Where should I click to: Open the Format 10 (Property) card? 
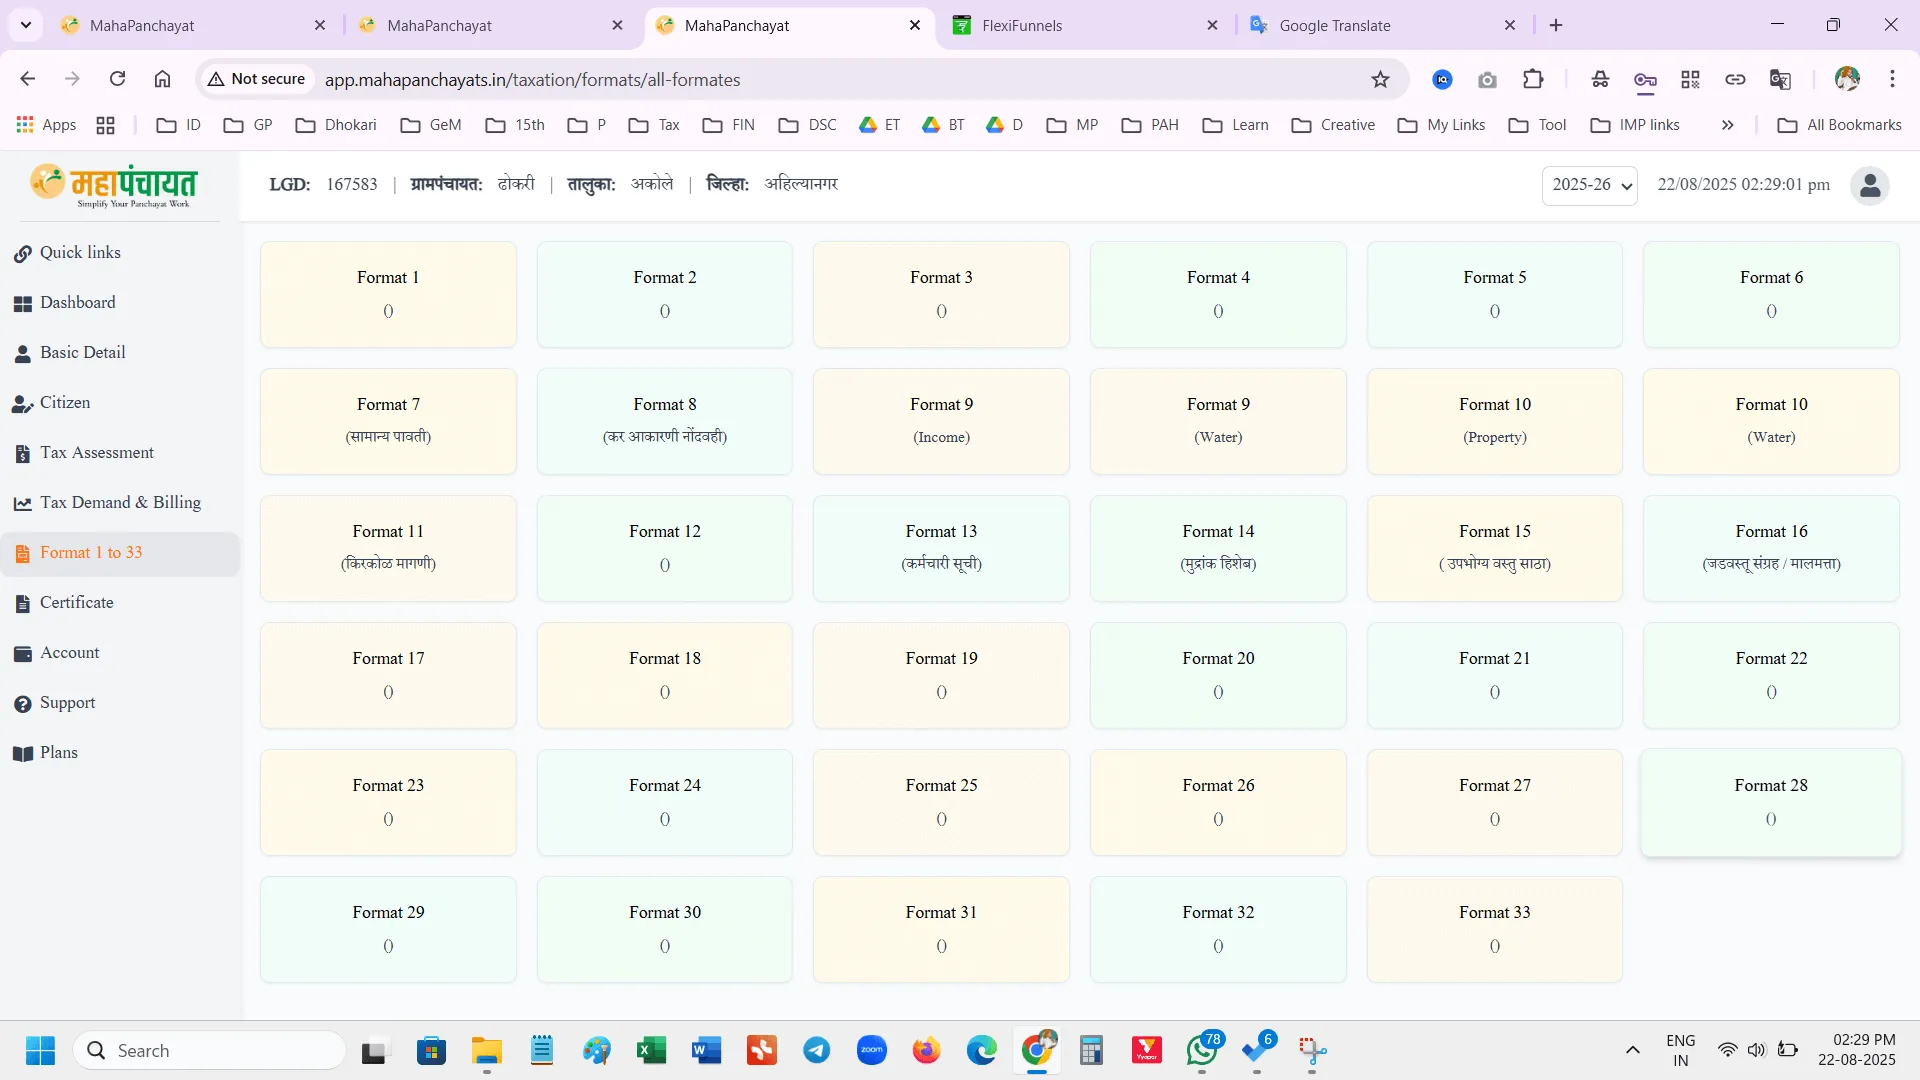[x=1494, y=421]
